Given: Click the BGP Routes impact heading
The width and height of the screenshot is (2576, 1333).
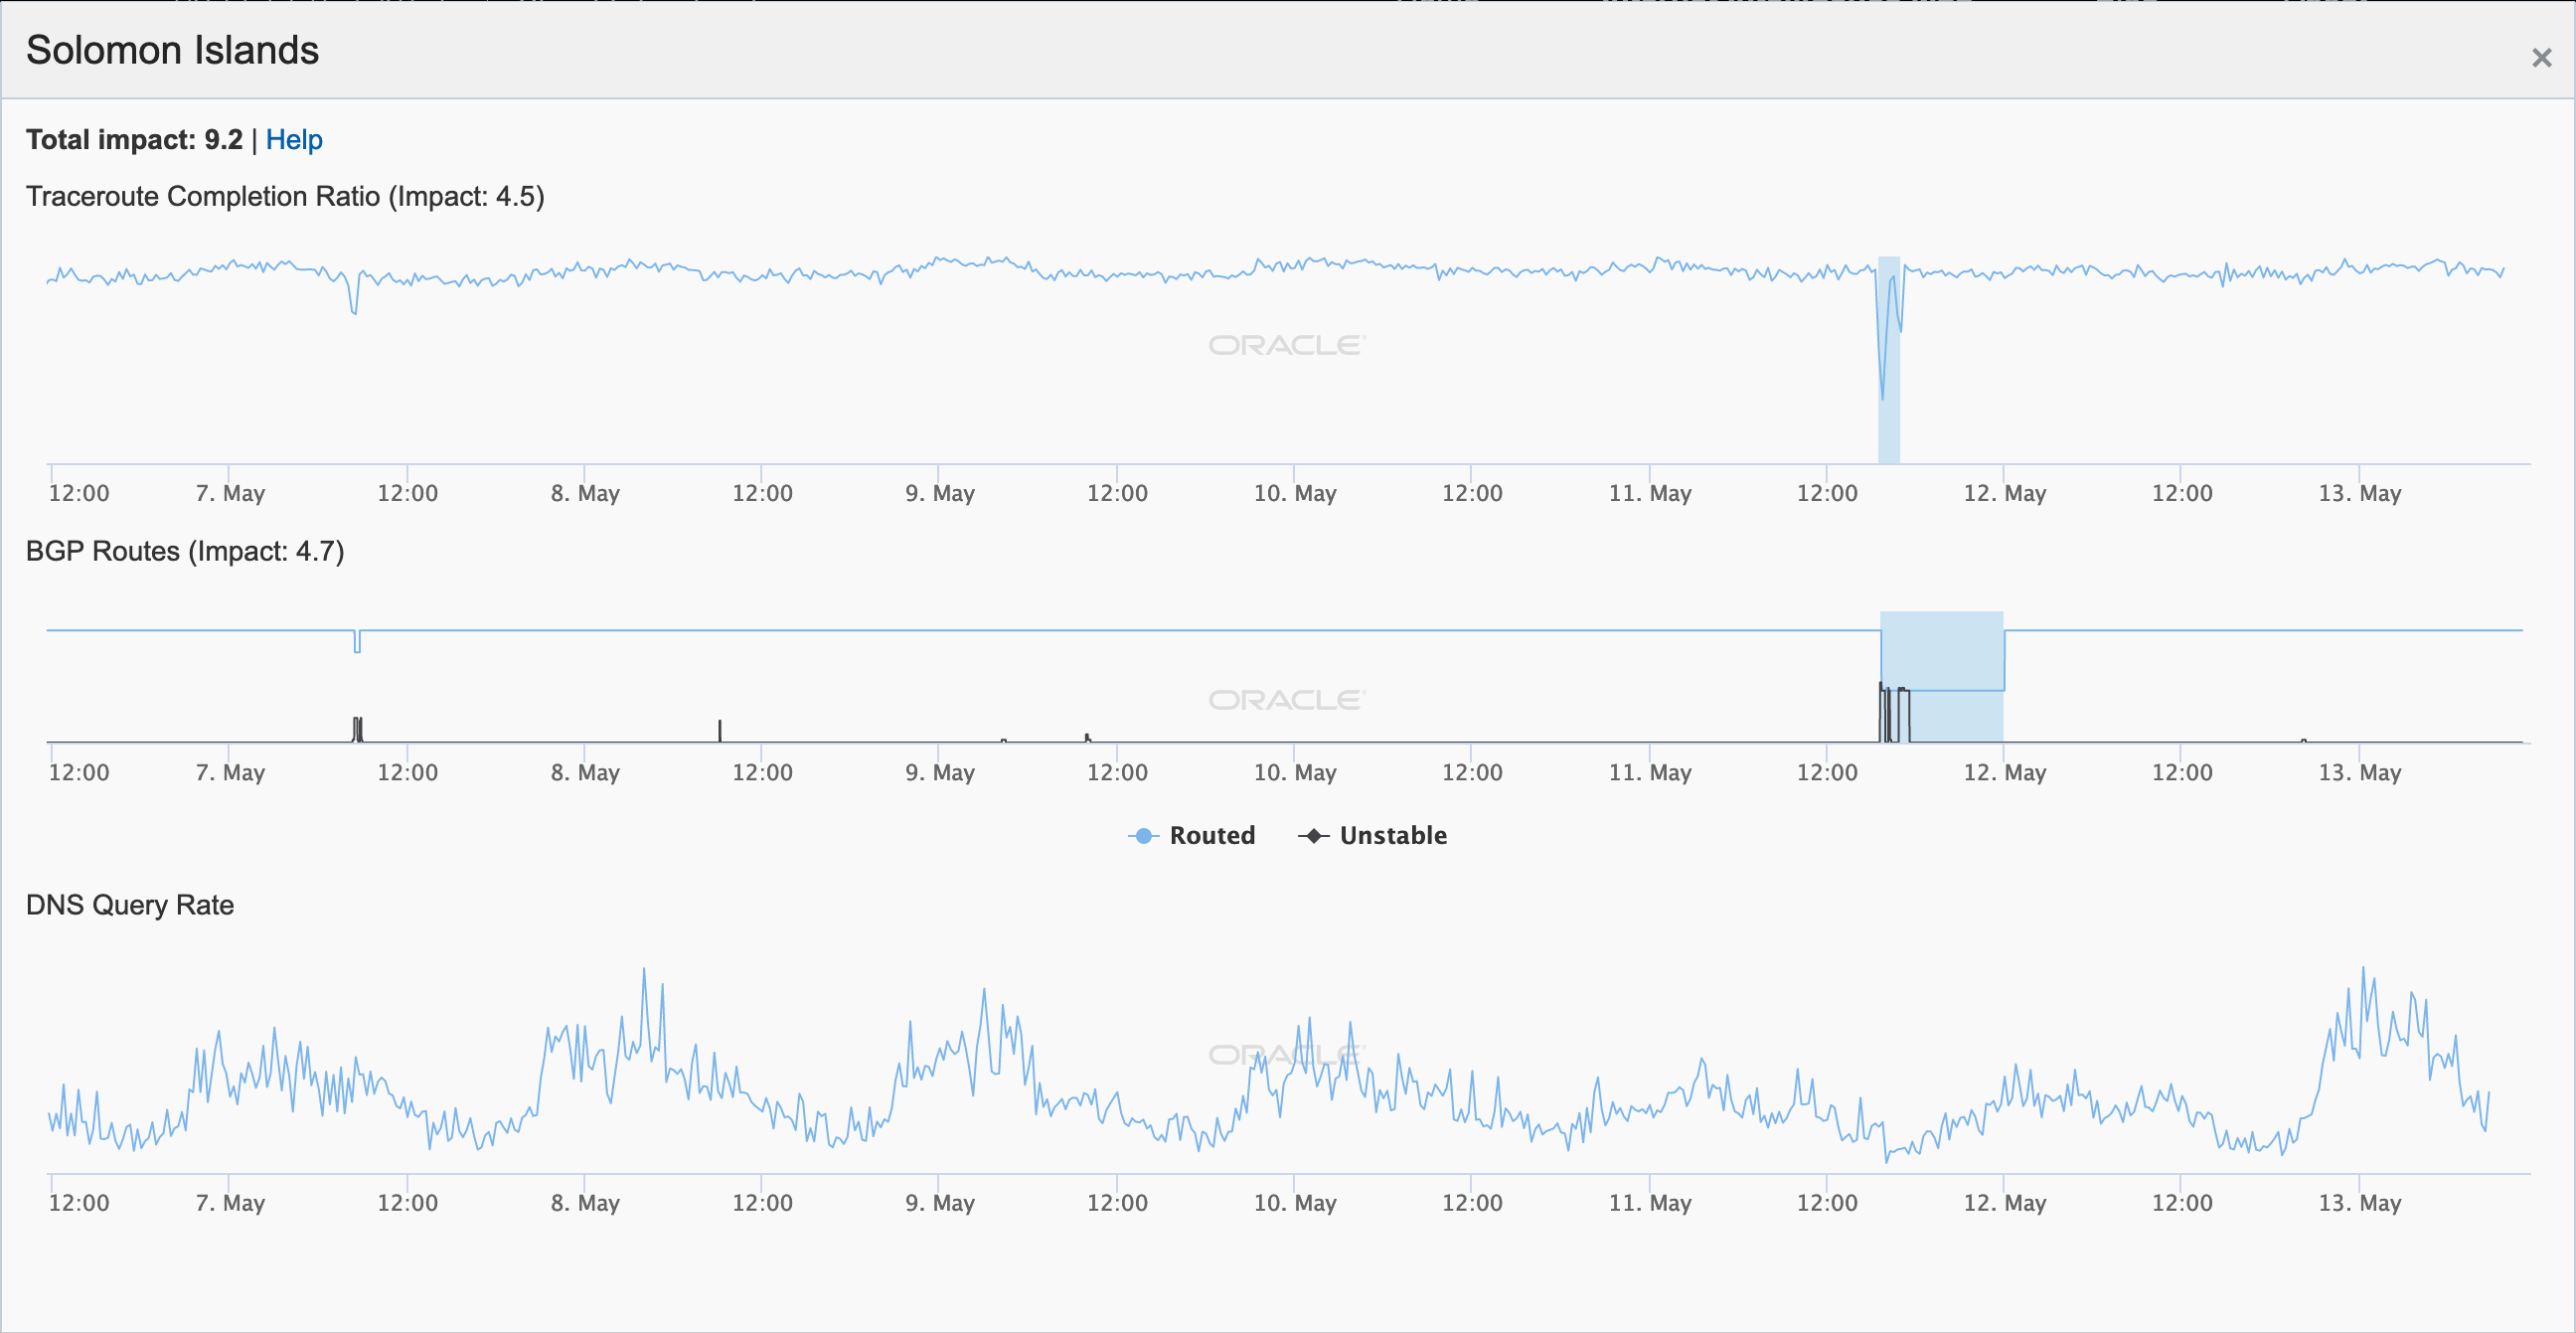Looking at the screenshot, I should [x=185, y=551].
